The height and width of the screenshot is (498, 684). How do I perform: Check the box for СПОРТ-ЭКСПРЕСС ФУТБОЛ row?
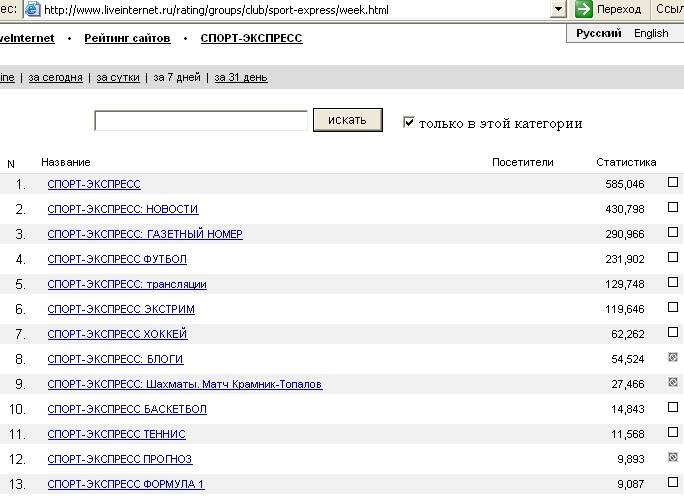pyautogui.click(x=673, y=257)
